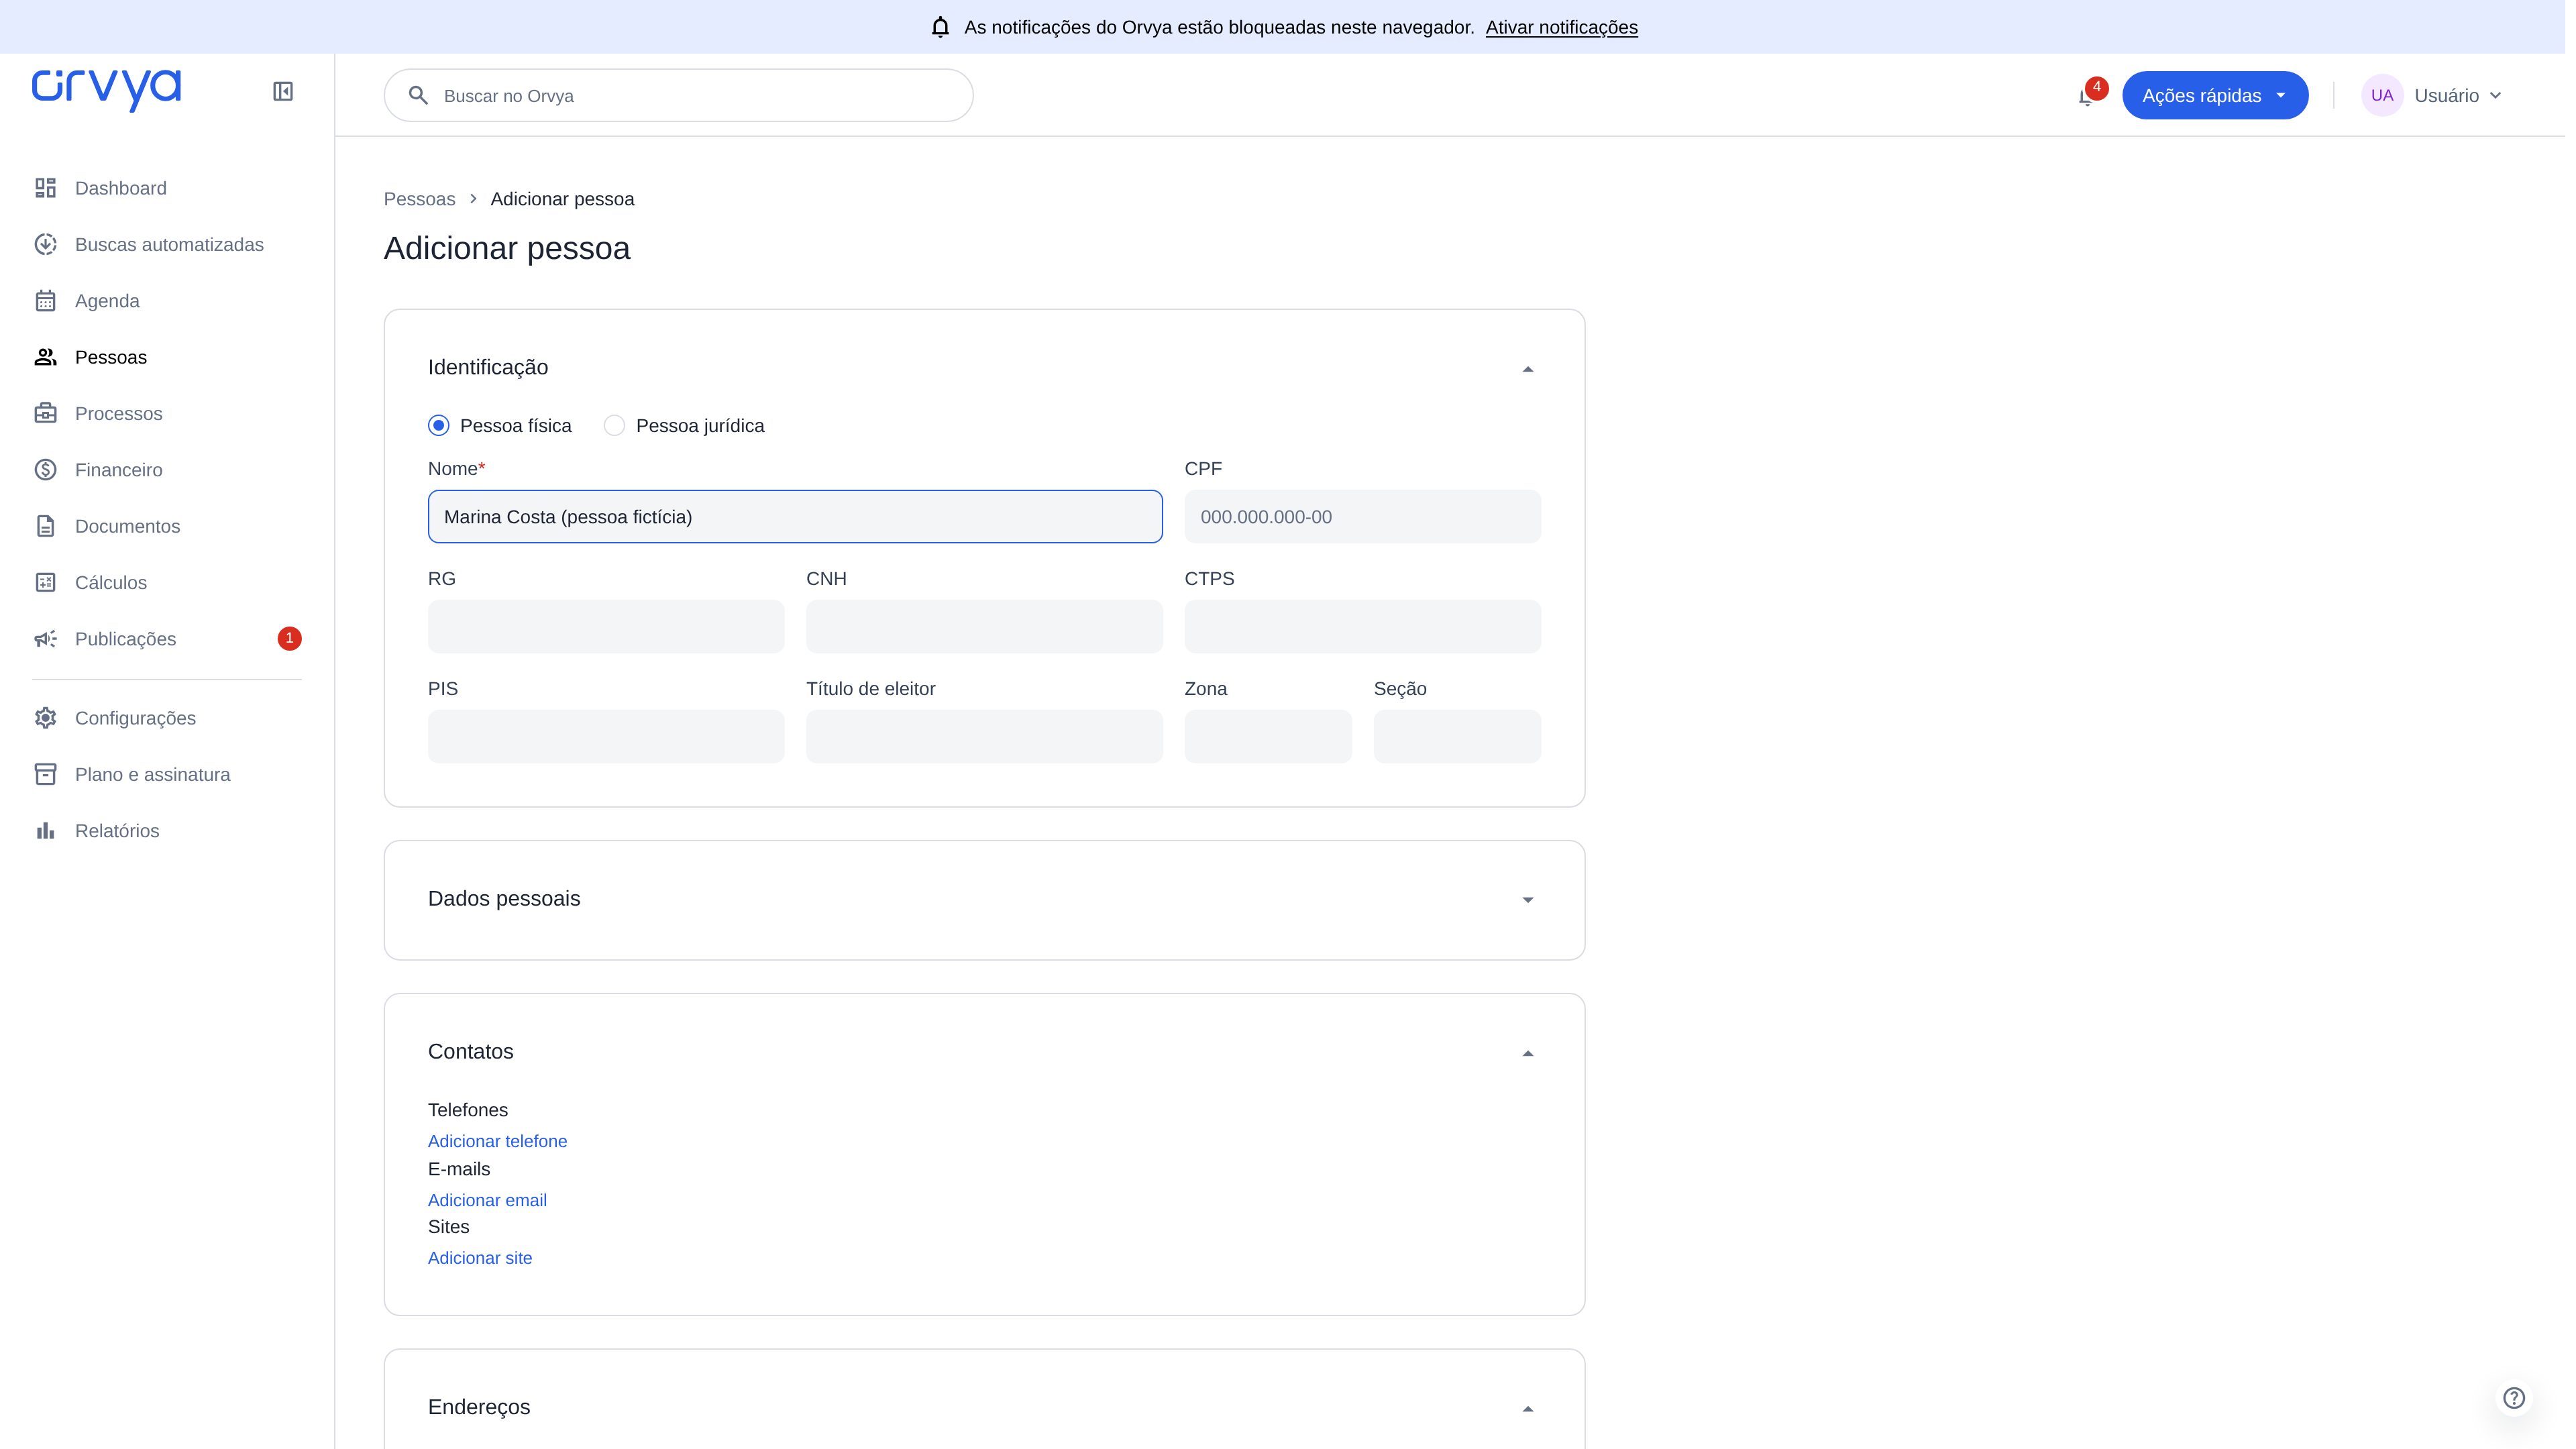
Task: Click the Ativar notificações link
Action: pos(1561,27)
